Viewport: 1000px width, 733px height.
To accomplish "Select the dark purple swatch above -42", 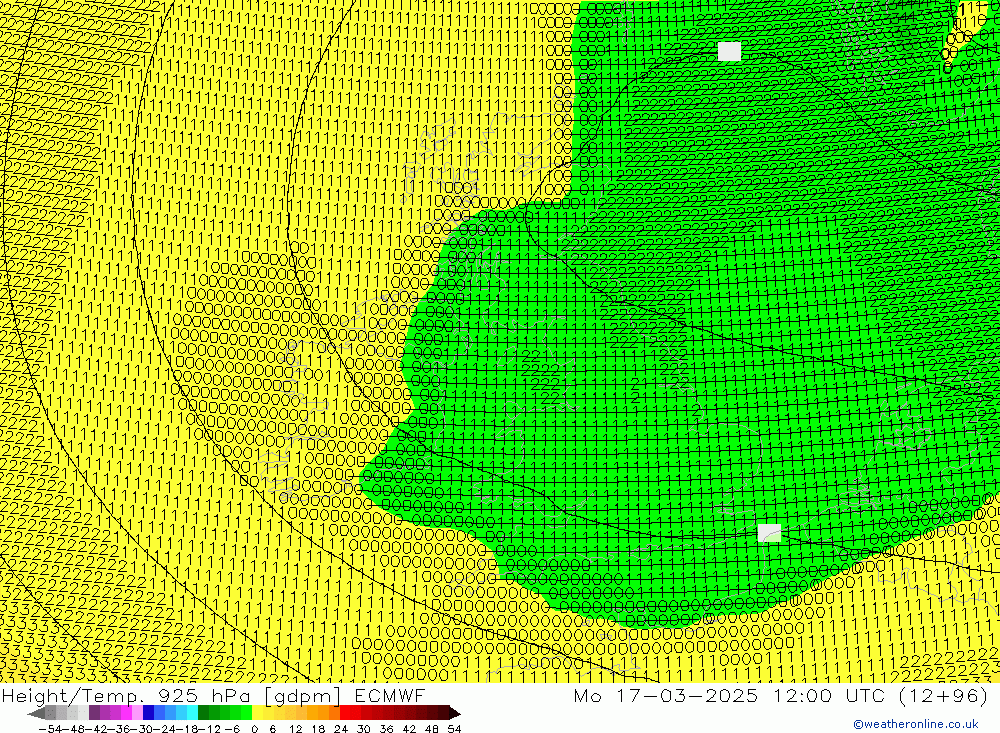I will pyautogui.click(x=94, y=713).
